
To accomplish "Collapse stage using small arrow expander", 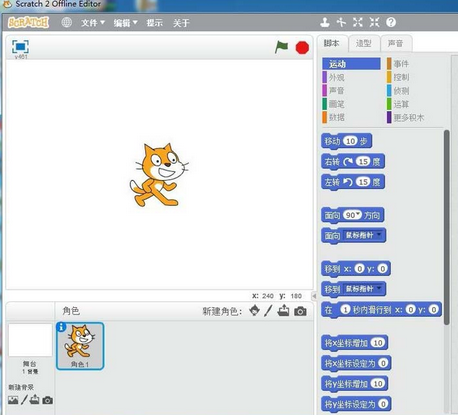I will (314, 296).
